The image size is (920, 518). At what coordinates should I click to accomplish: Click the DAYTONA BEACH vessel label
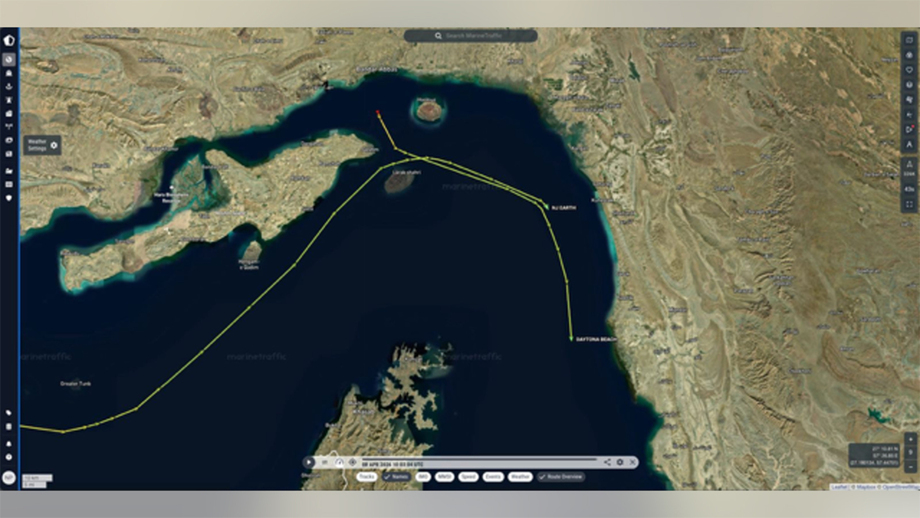(594, 340)
